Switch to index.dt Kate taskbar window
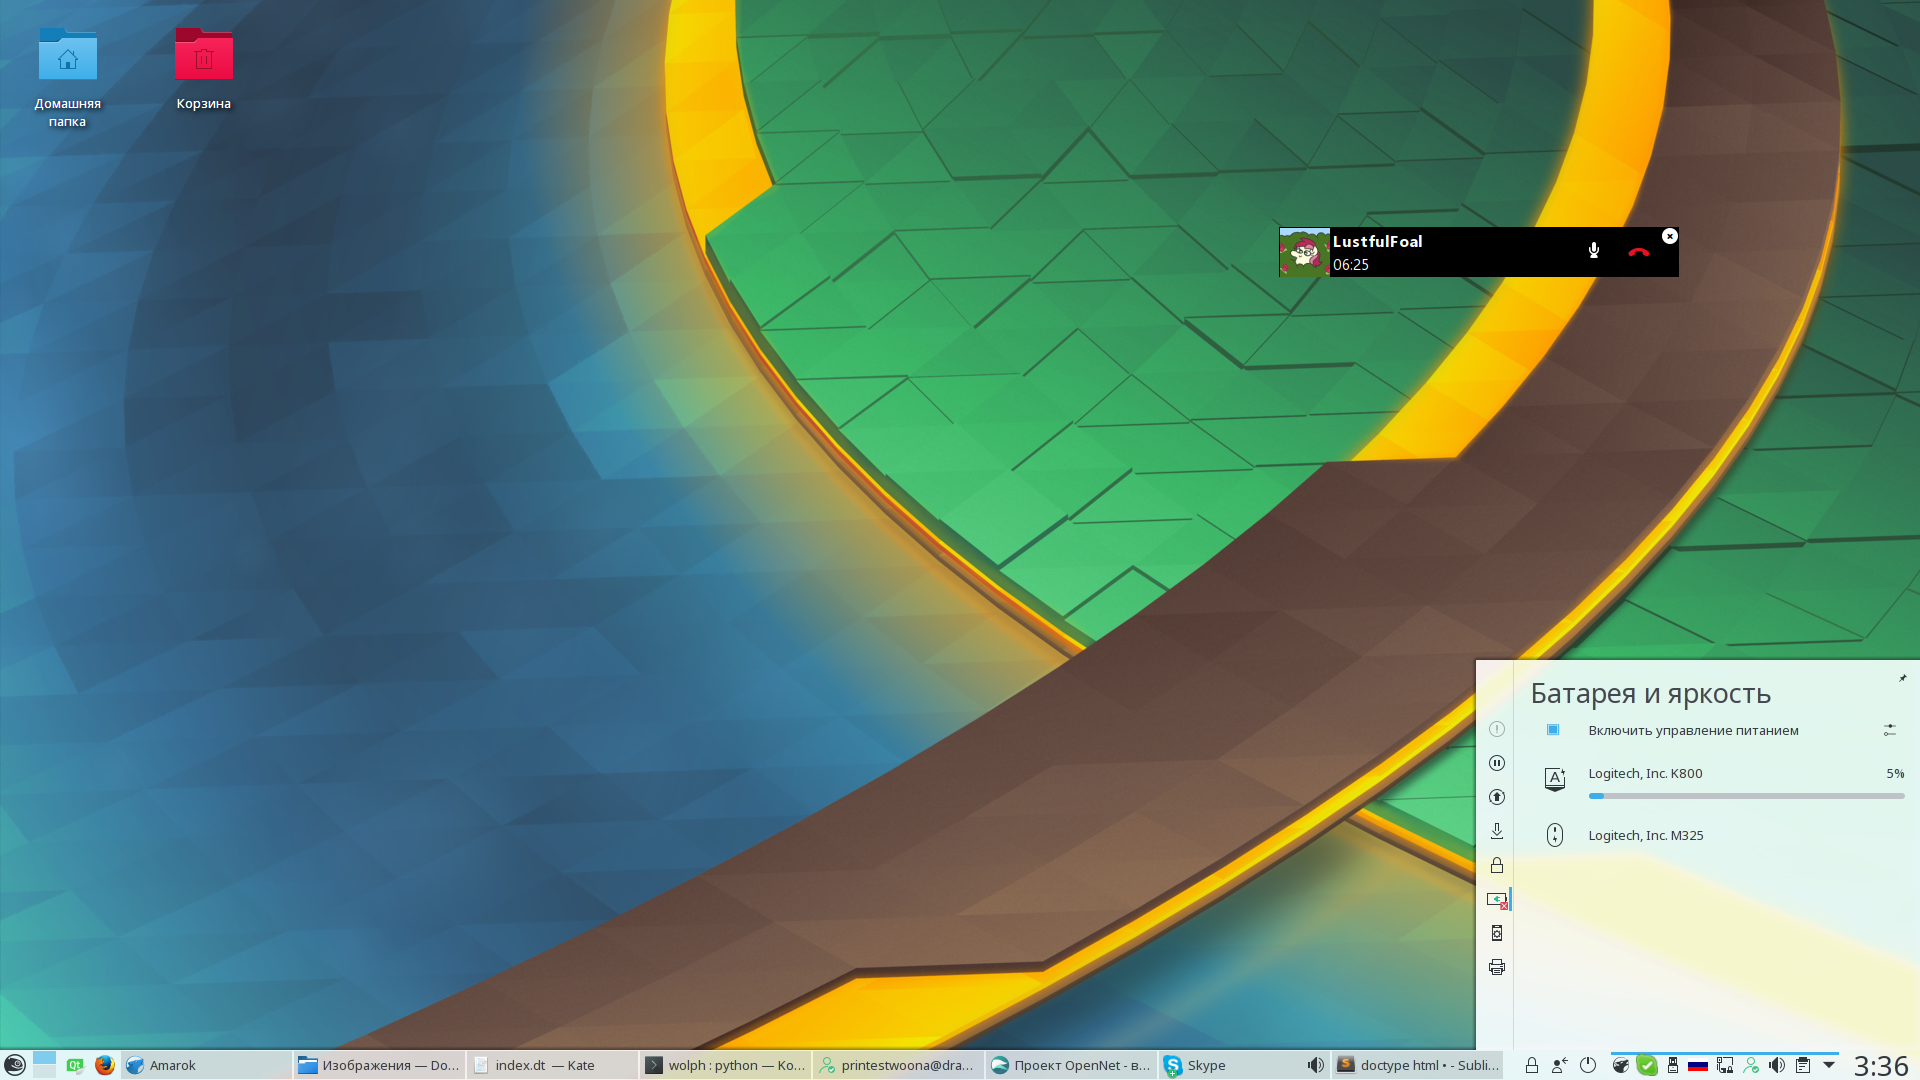Viewport: 1920px width, 1080px height. [x=552, y=1065]
